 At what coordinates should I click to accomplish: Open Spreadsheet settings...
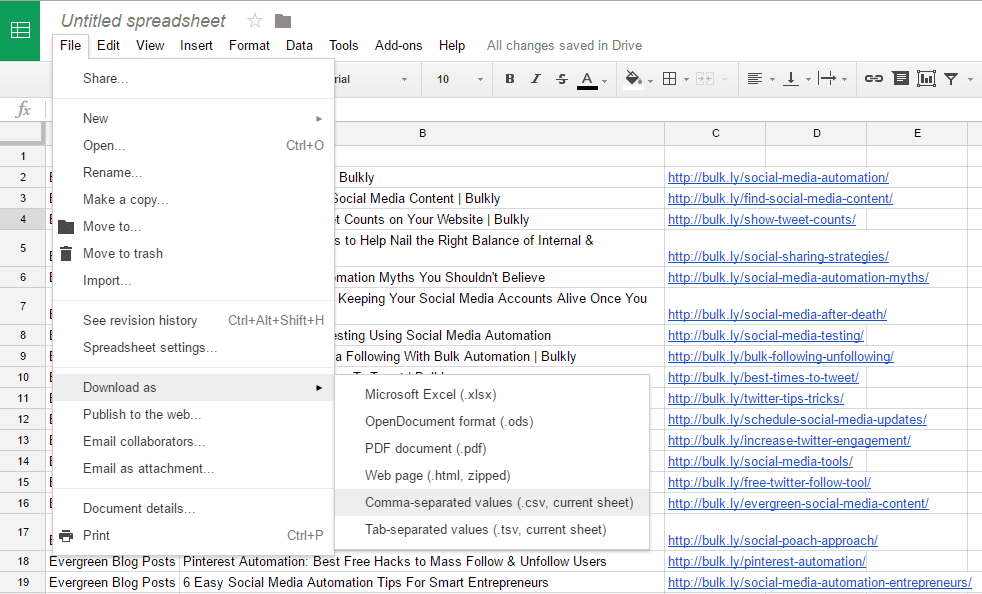point(194,347)
